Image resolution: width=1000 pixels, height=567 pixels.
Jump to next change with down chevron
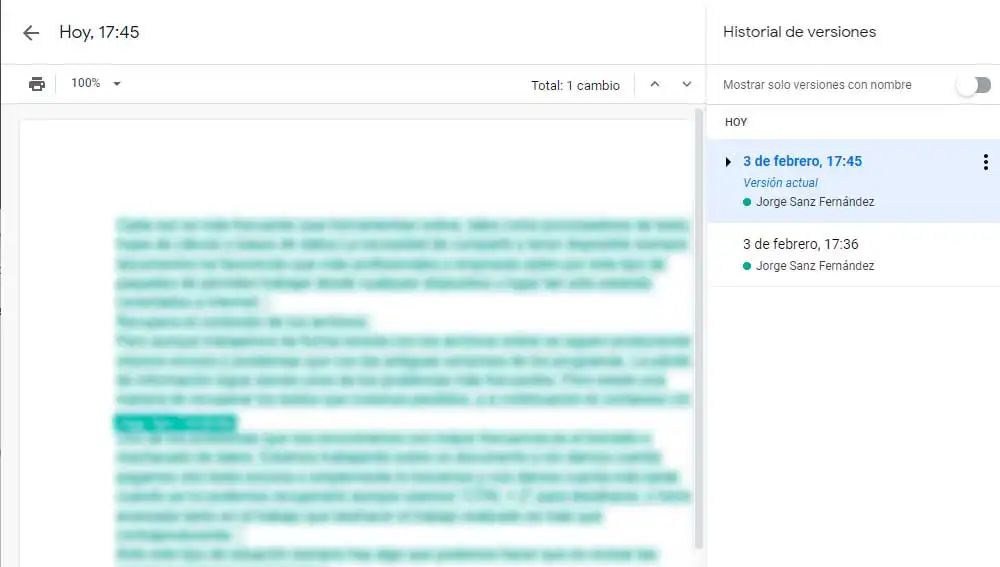(x=687, y=84)
